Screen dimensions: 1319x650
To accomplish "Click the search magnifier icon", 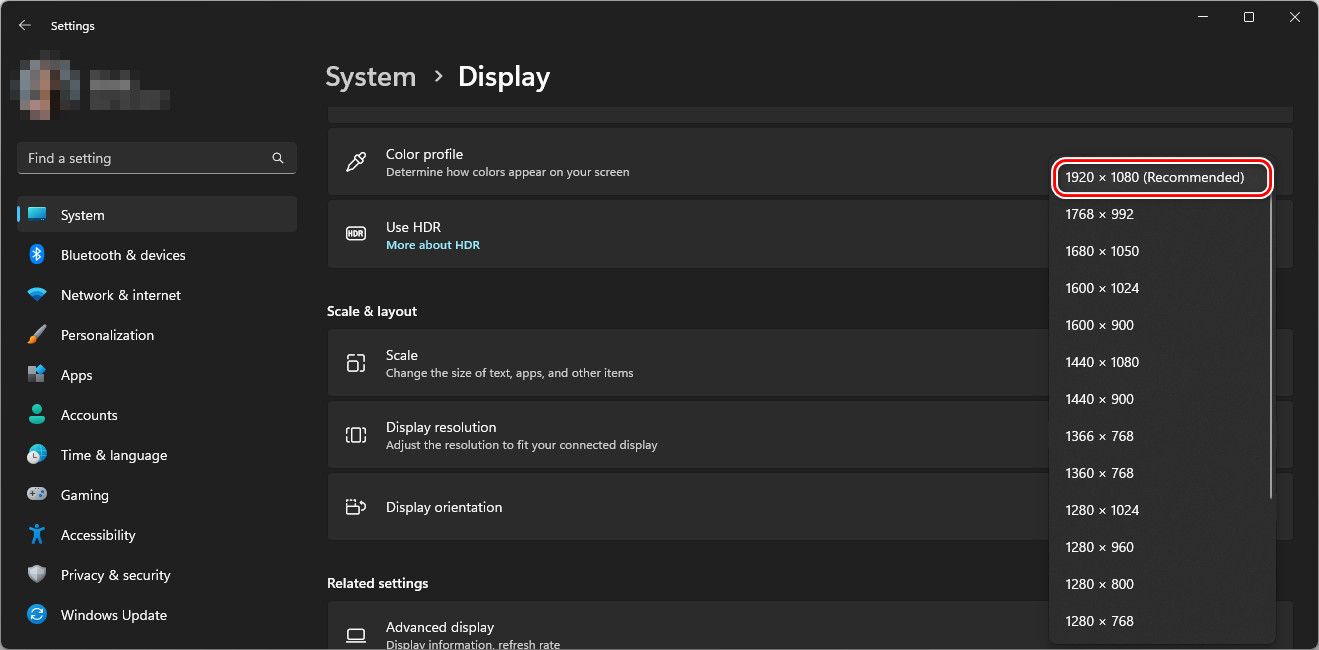I will pos(278,158).
